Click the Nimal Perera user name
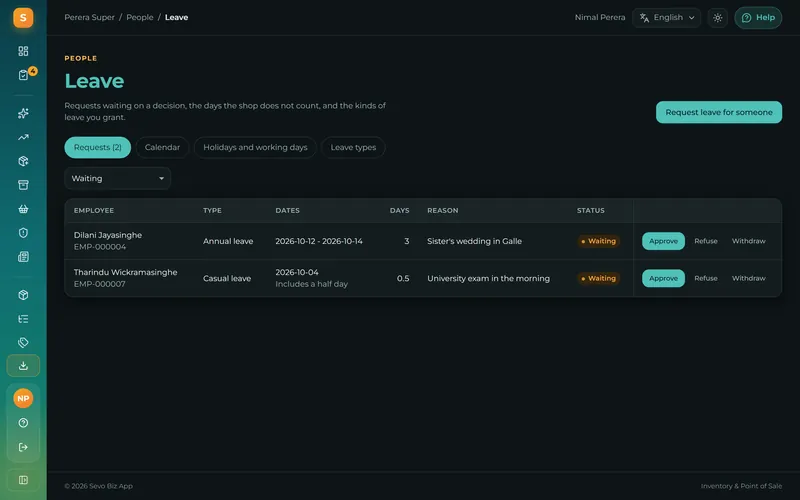The width and height of the screenshot is (800, 500). coord(599,17)
